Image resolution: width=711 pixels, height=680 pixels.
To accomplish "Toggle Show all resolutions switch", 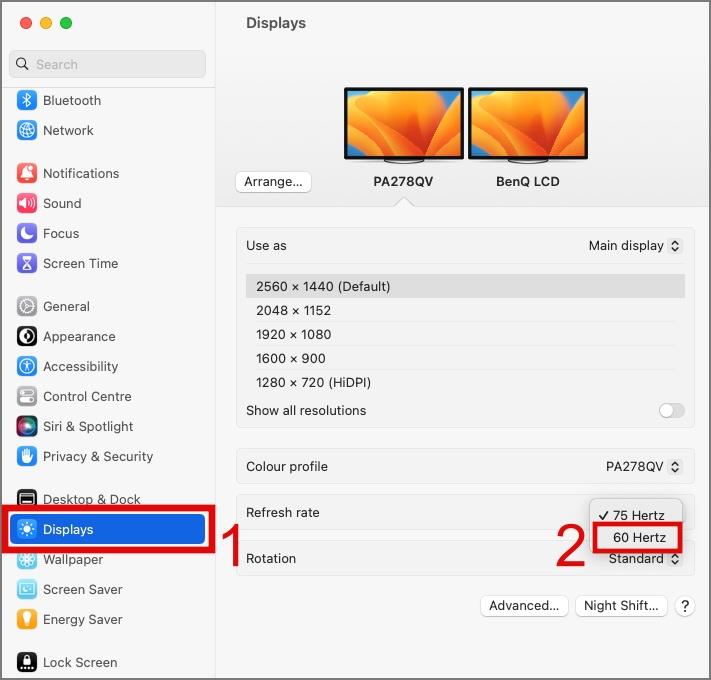I will [672, 410].
